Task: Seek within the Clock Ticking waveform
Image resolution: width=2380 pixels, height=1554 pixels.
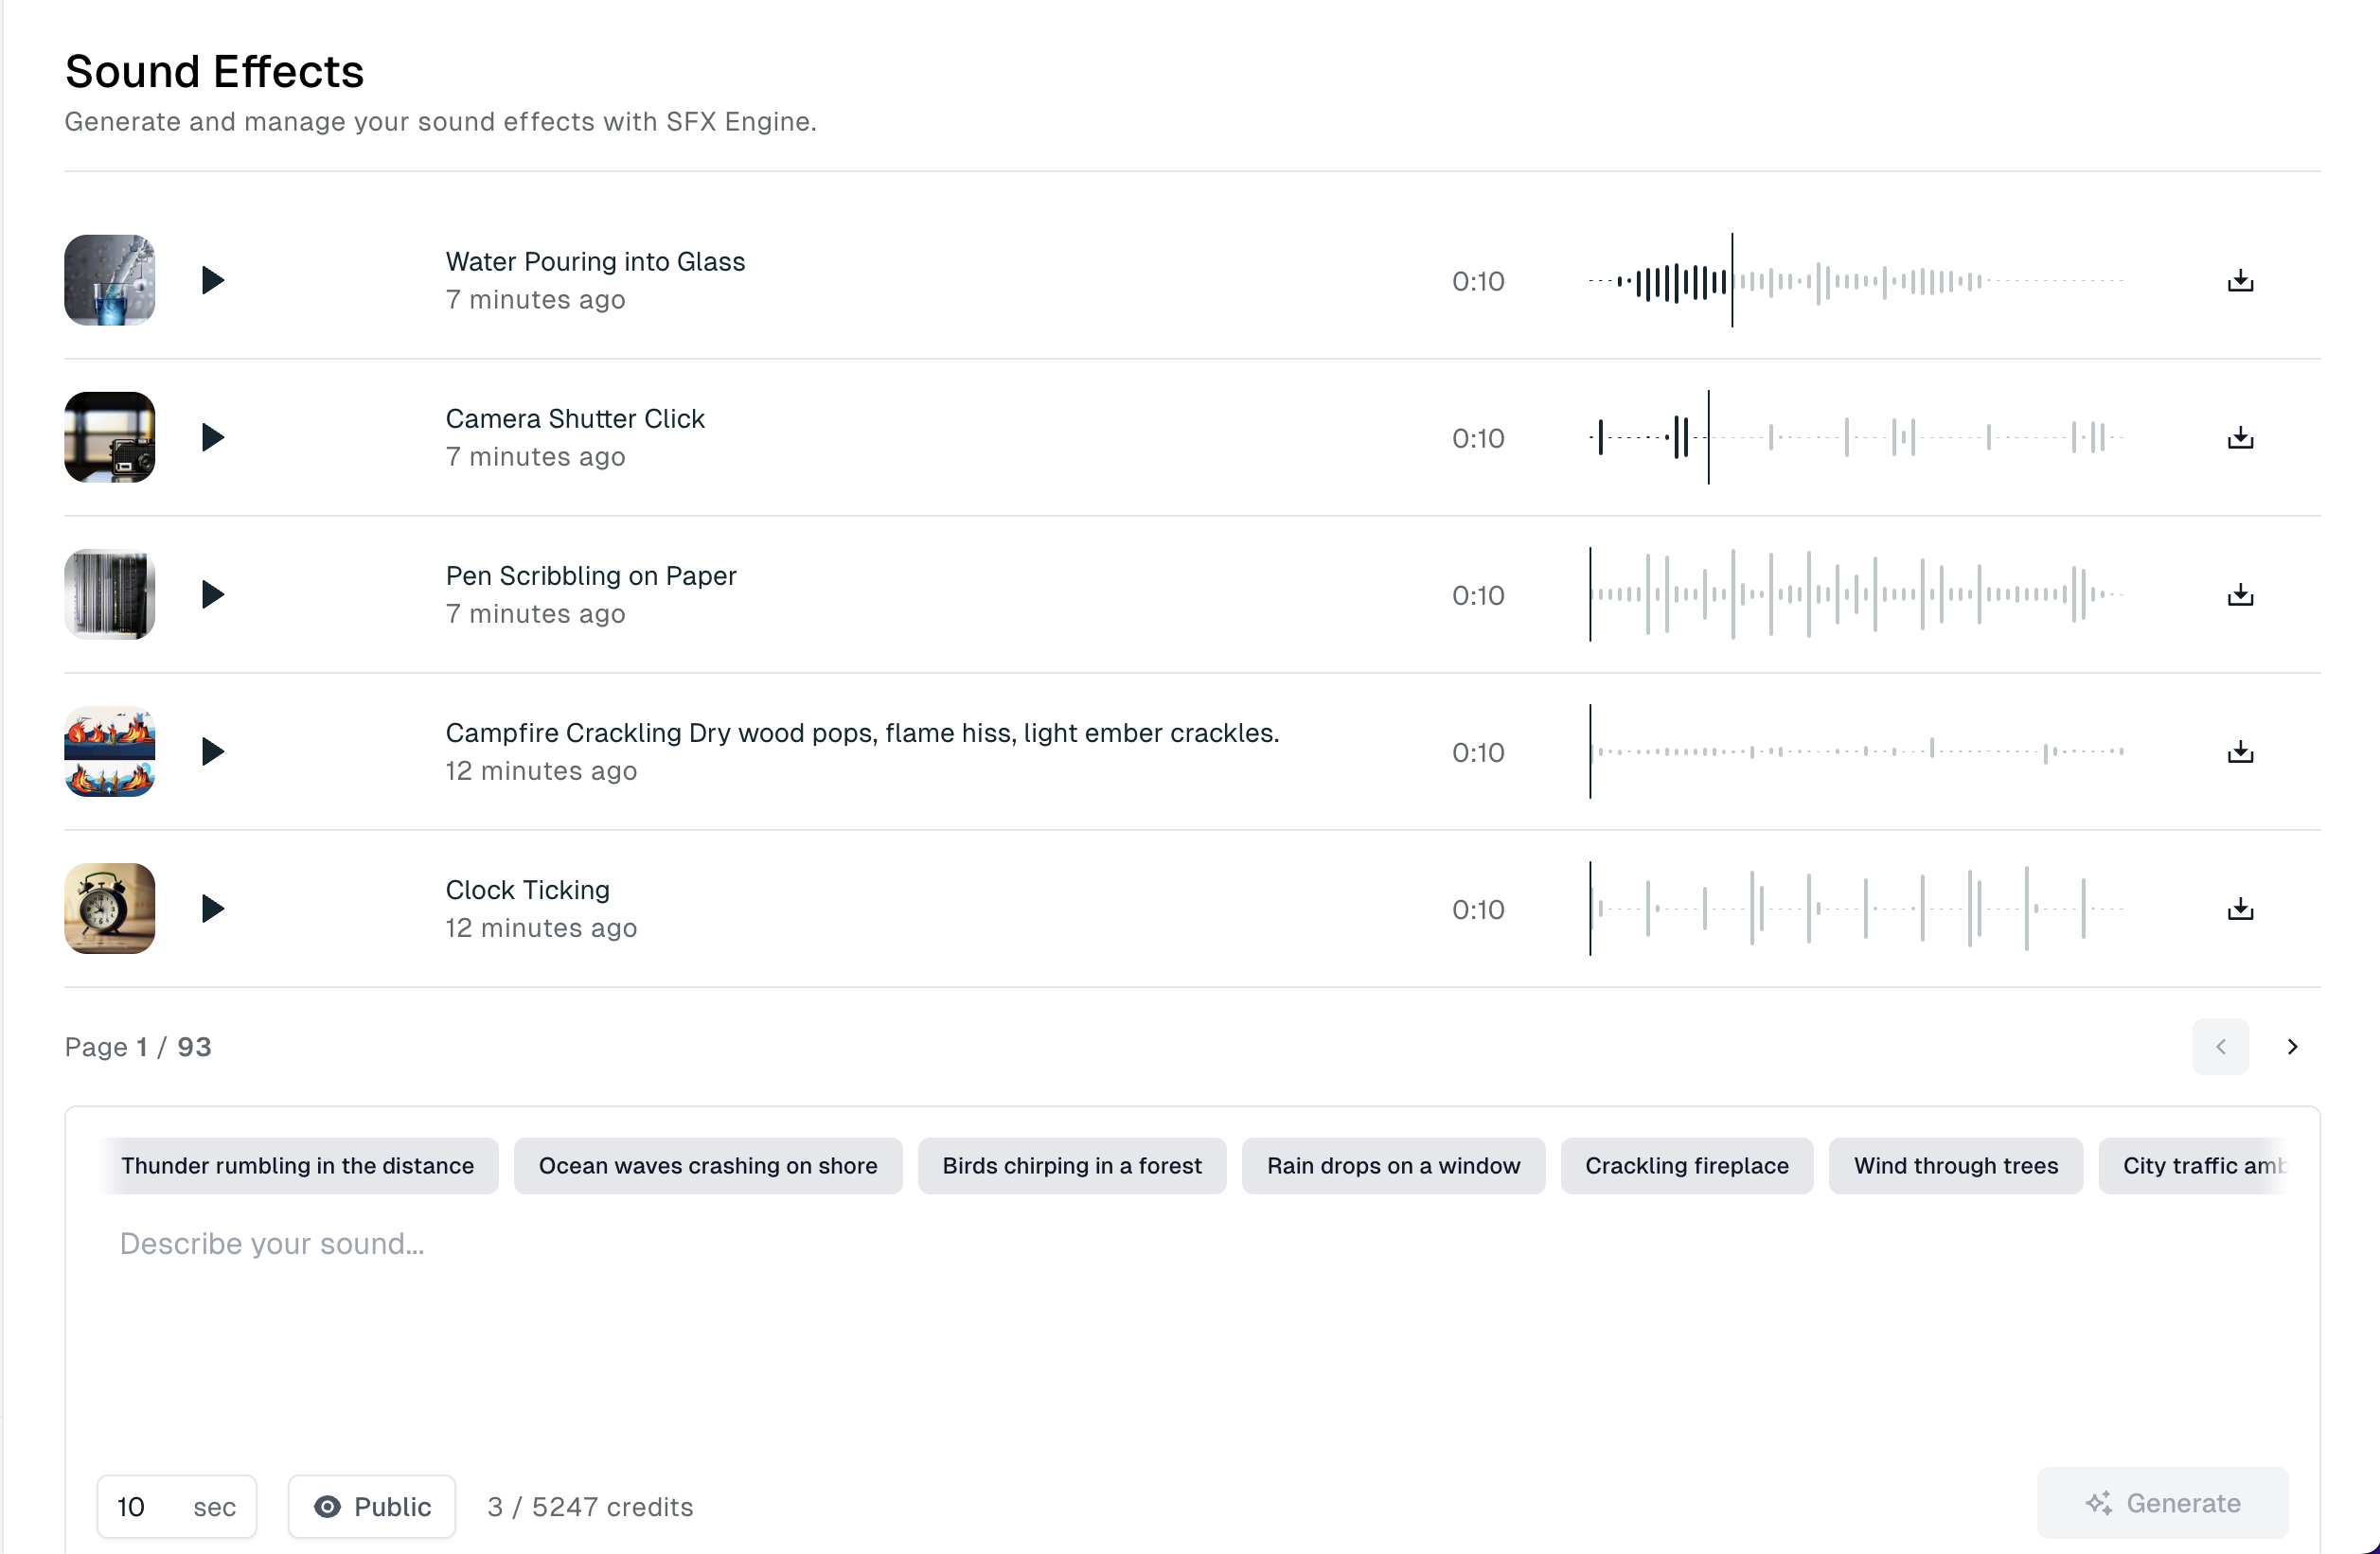Action: click(x=1860, y=908)
